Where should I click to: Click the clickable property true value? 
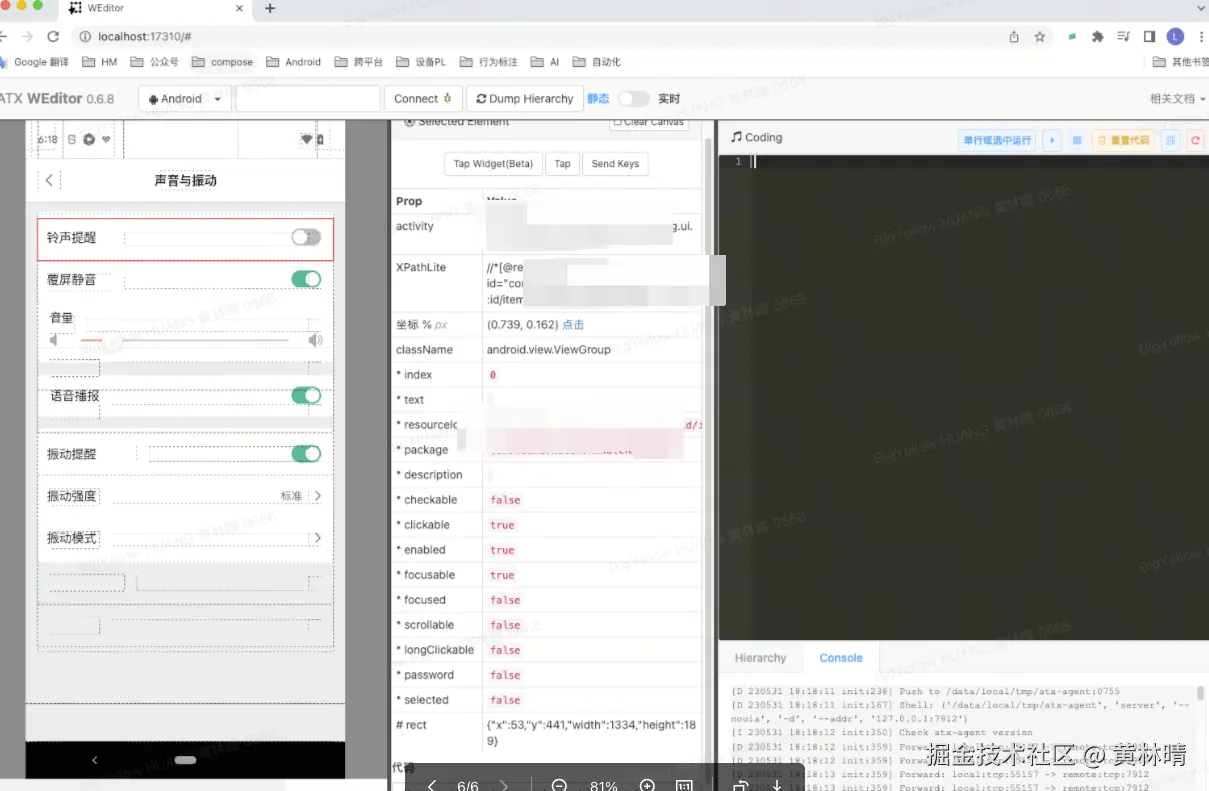(502, 525)
